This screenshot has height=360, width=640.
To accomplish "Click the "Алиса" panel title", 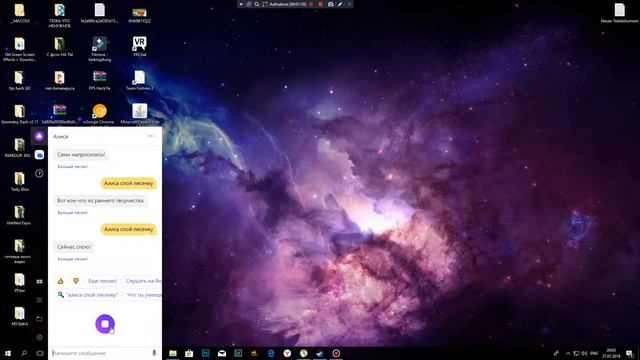I will (60, 136).
